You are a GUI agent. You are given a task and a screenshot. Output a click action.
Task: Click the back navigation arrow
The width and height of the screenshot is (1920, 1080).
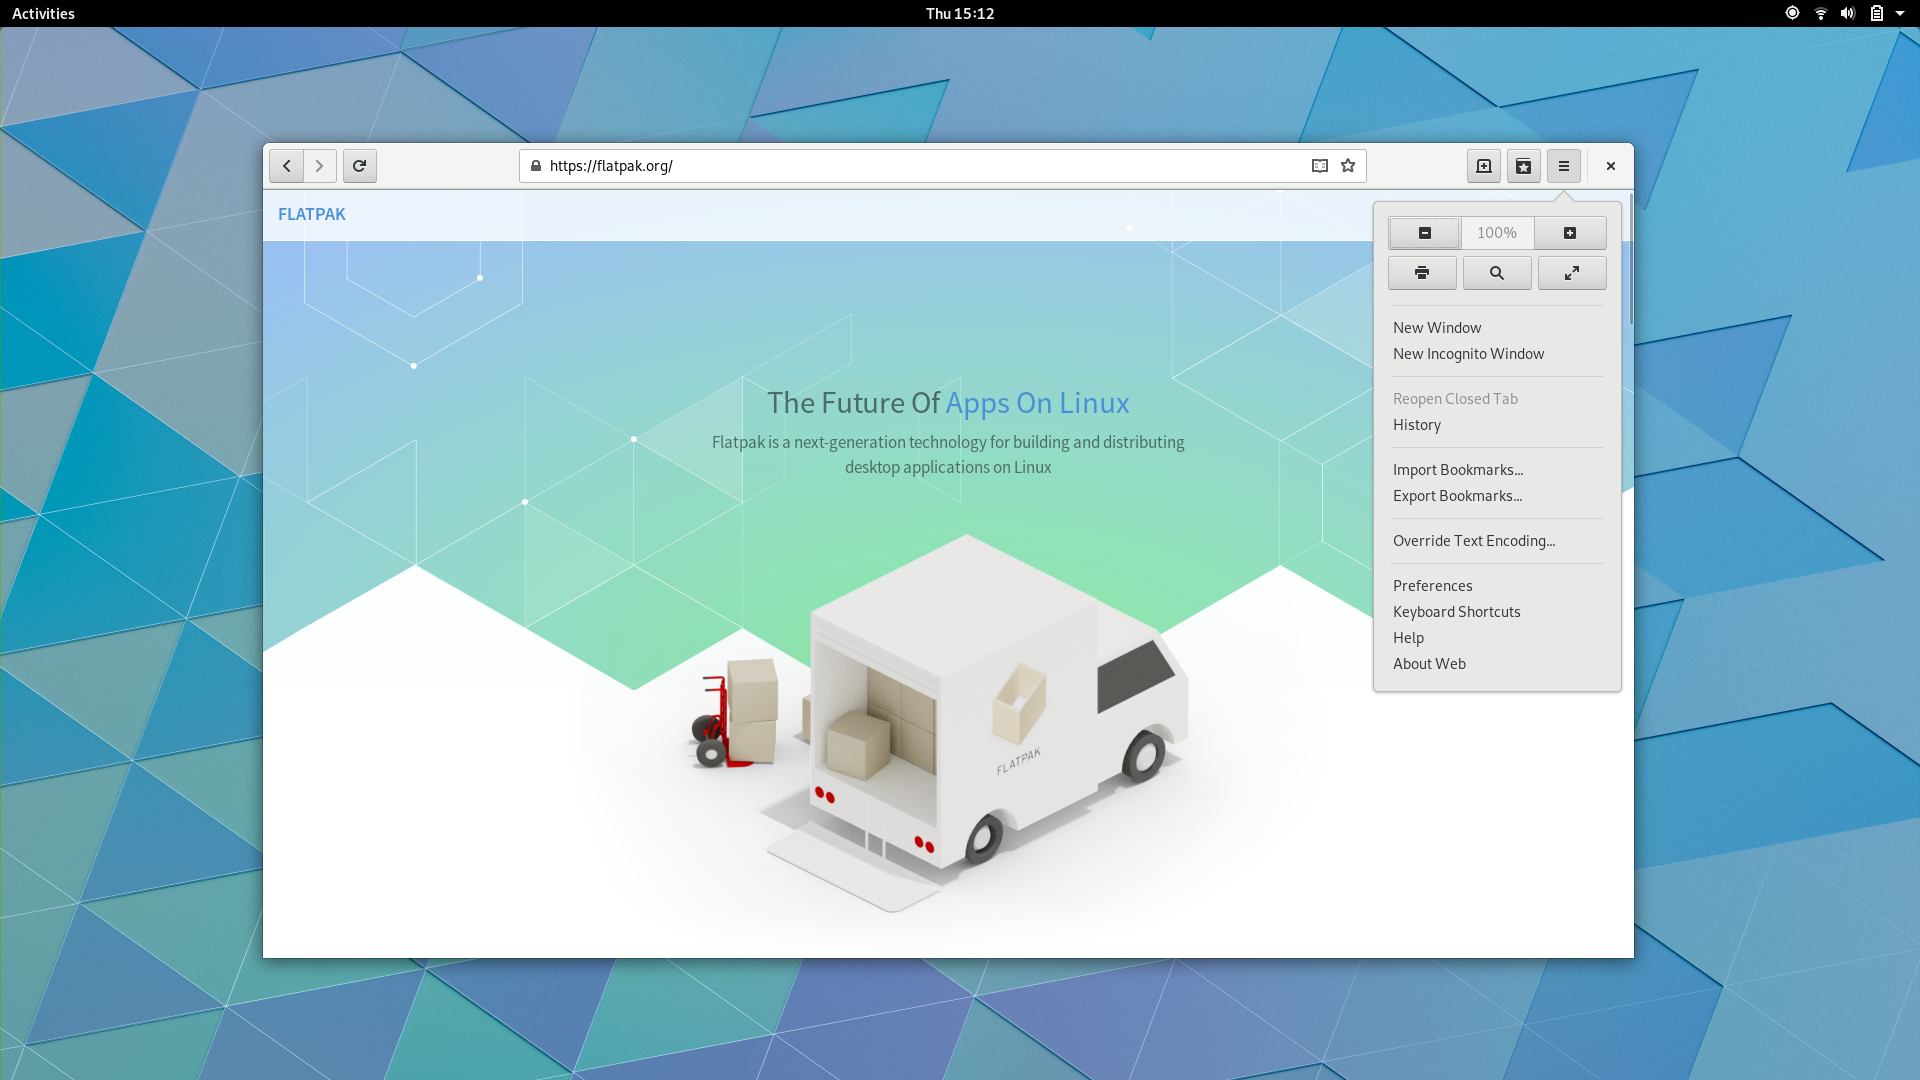click(286, 165)
